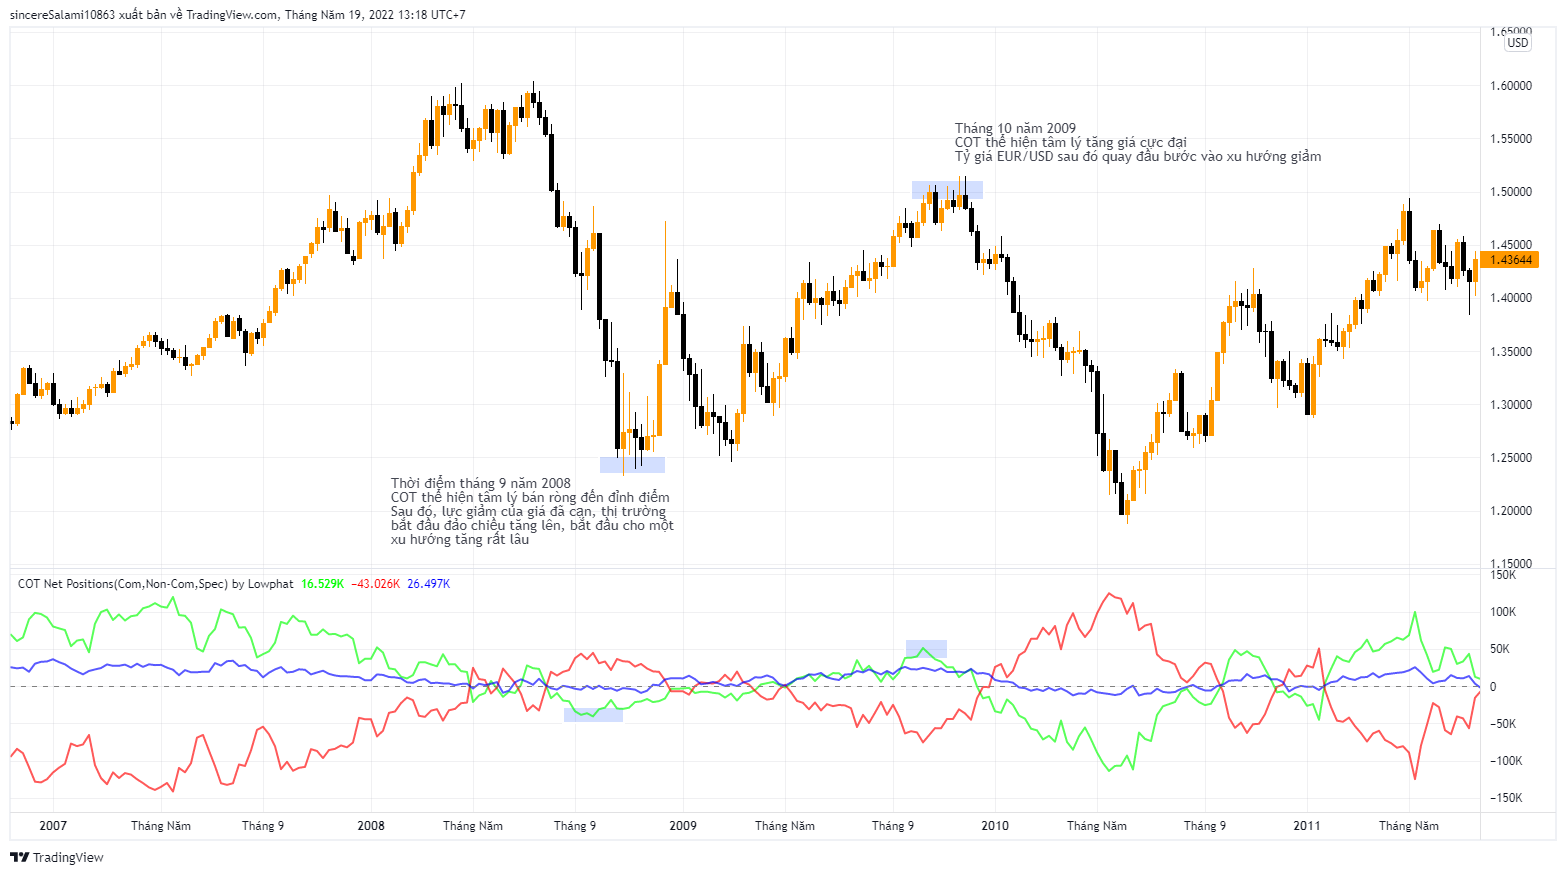Select the highlight box at the green line's 2008 trough
The width and height of the screenshot is (1566, 875).
[x=593, y=714]
